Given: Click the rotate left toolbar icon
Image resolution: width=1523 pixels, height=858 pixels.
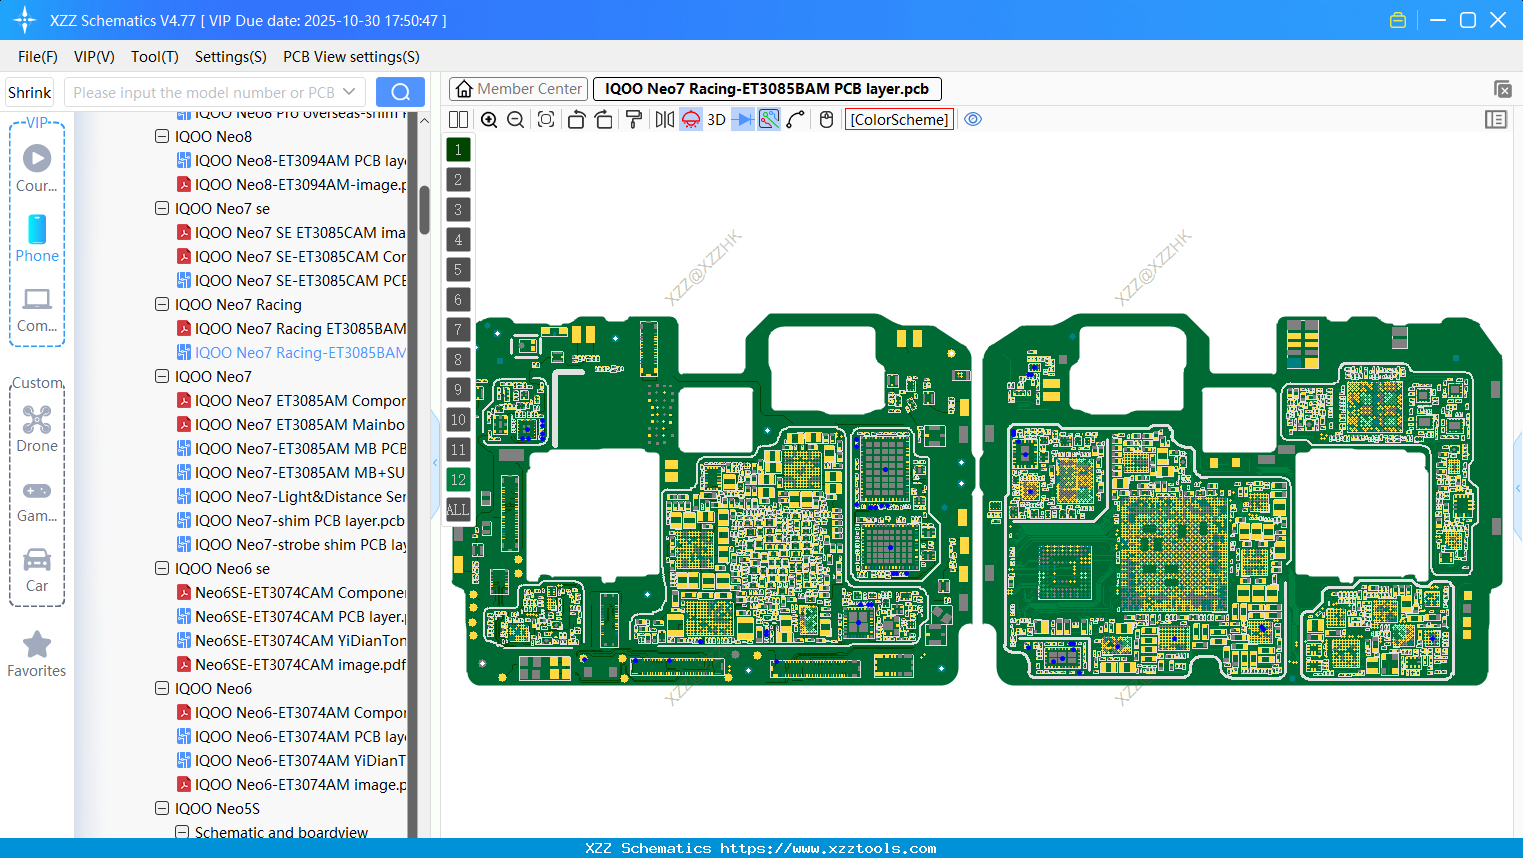Looking at the screenshot, I should (x=576, y=119).
